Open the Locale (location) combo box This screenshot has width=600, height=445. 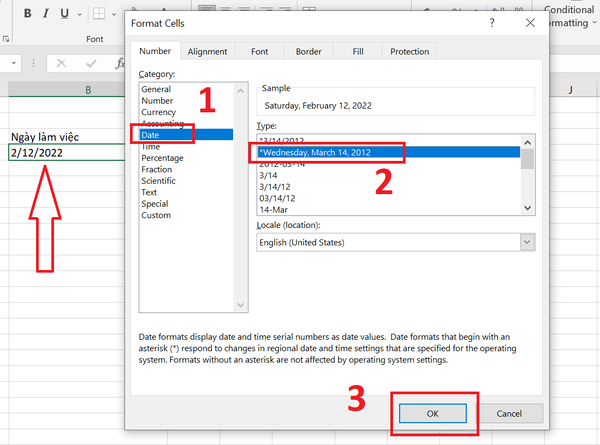pyautogui.click(x=396, y=242)
